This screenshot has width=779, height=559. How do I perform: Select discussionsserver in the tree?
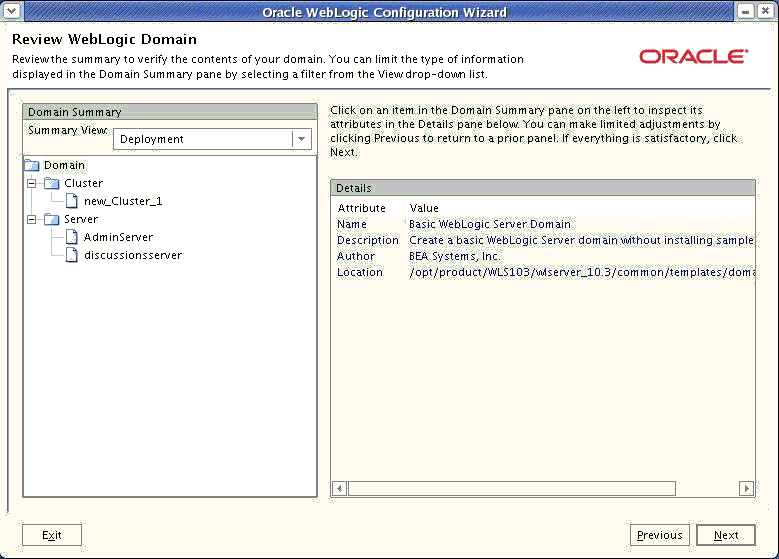[133, 255]
